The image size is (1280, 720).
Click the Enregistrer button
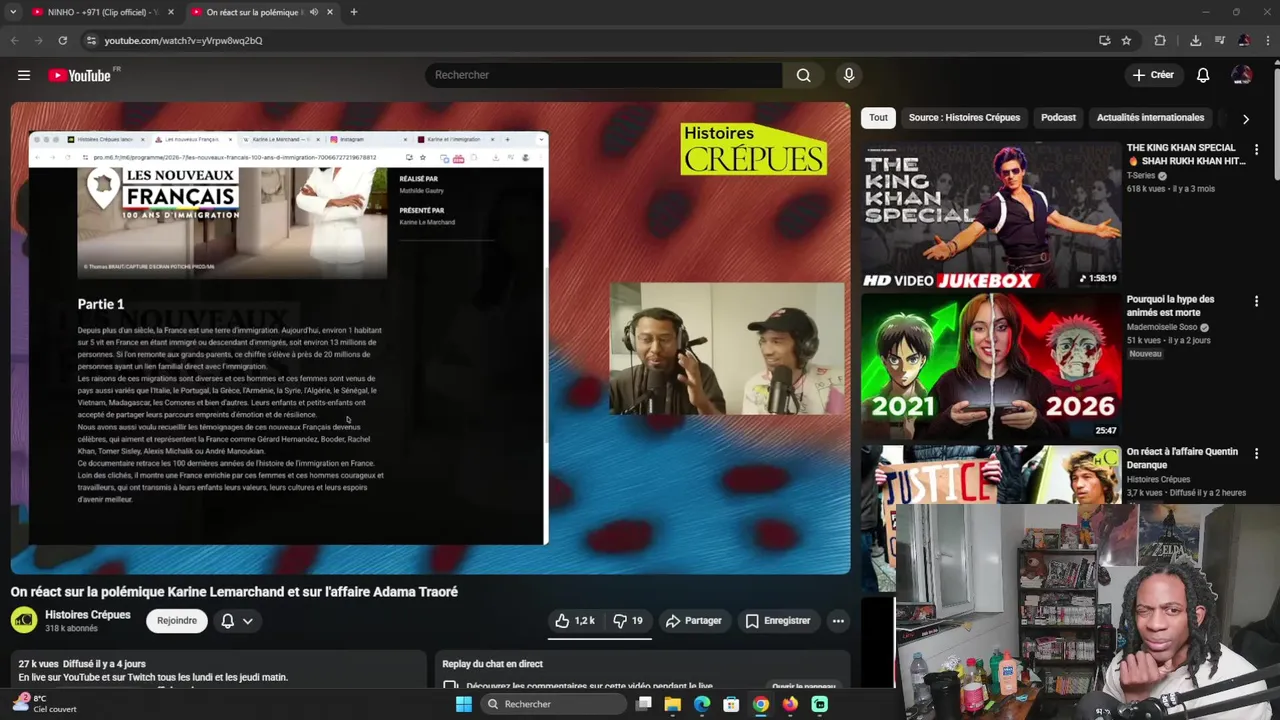click(778, 621)
